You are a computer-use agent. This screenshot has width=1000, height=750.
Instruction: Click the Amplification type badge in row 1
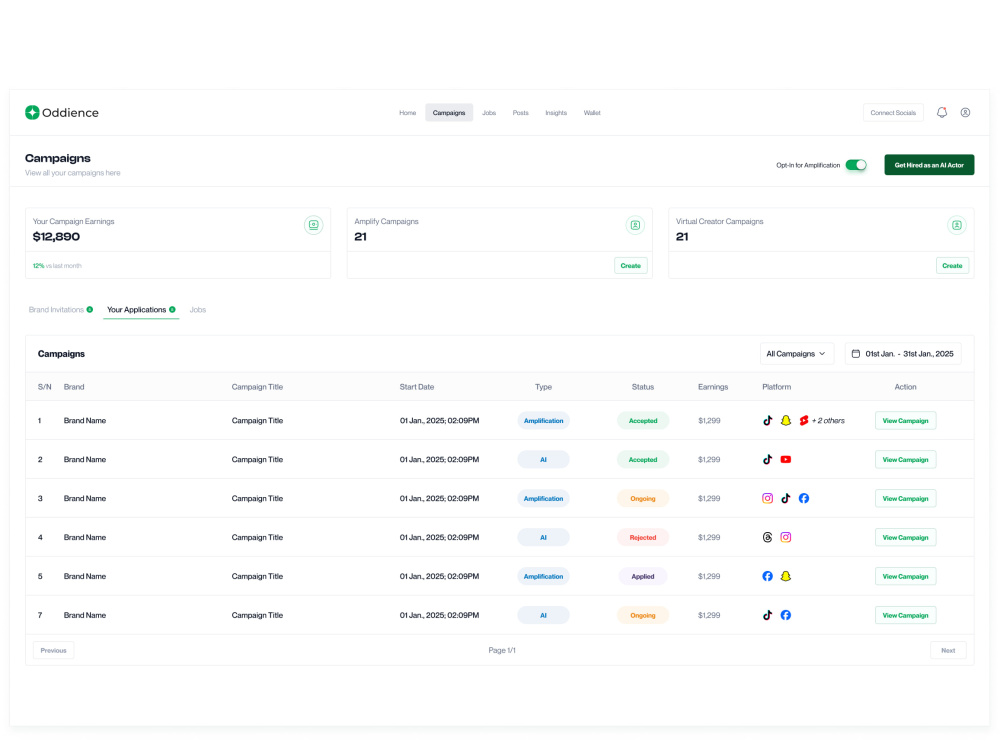543,420
